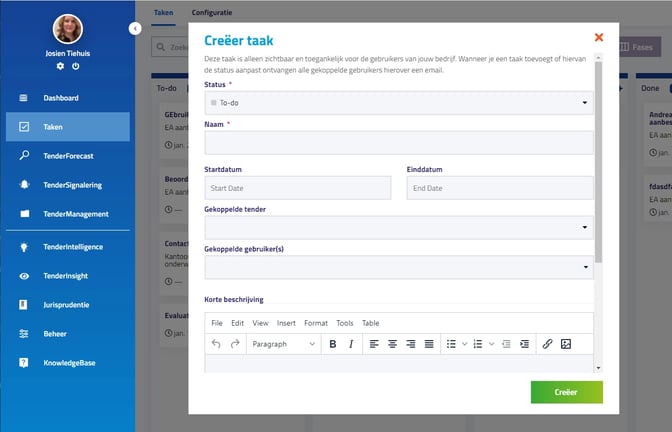Open TenderIntelligence in the sidebar
This screenshot has height=432, width=672.
pos(68,247)
